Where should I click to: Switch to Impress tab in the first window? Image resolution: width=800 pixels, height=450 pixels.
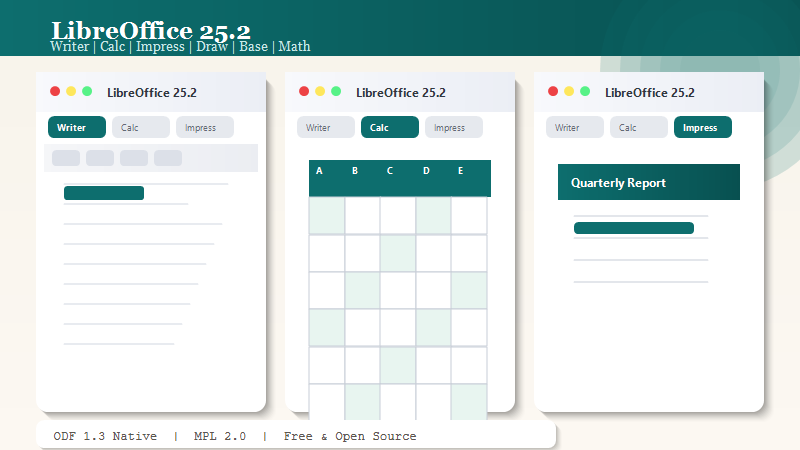(205, 127)
